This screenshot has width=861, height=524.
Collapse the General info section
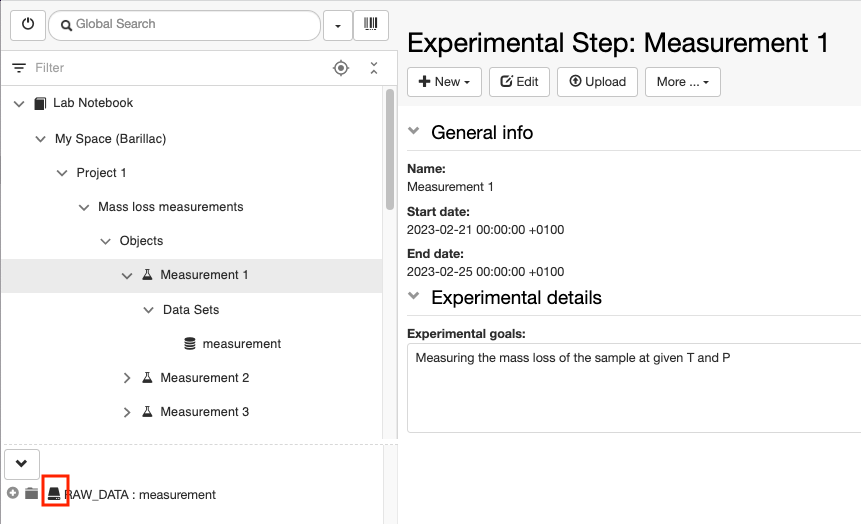[x=413, y=131]
